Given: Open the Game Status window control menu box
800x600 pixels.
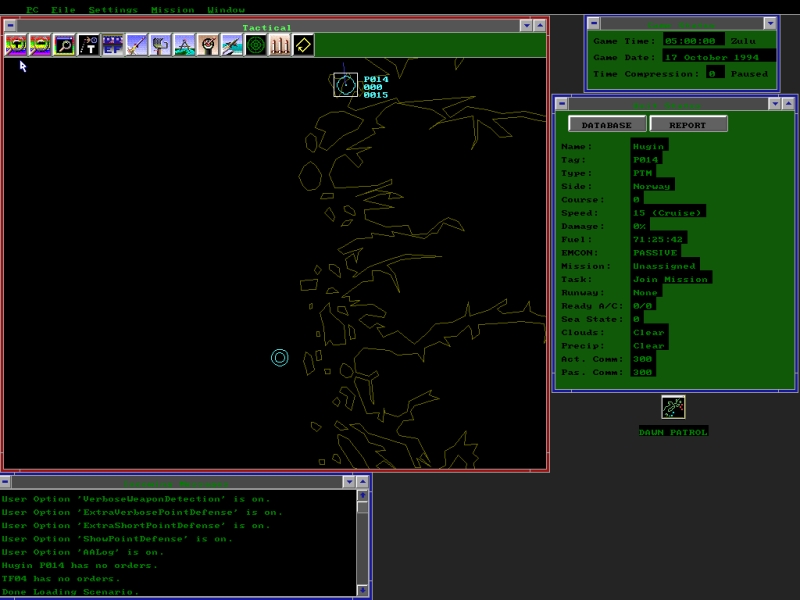Looking at the screenshot, I should coord(593,23).
